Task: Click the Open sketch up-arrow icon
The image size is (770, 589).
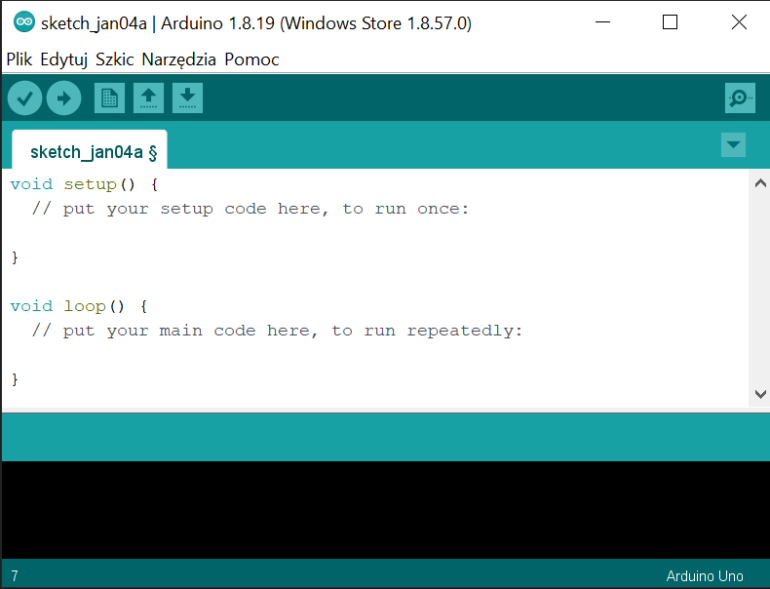Action: (148, 98)
